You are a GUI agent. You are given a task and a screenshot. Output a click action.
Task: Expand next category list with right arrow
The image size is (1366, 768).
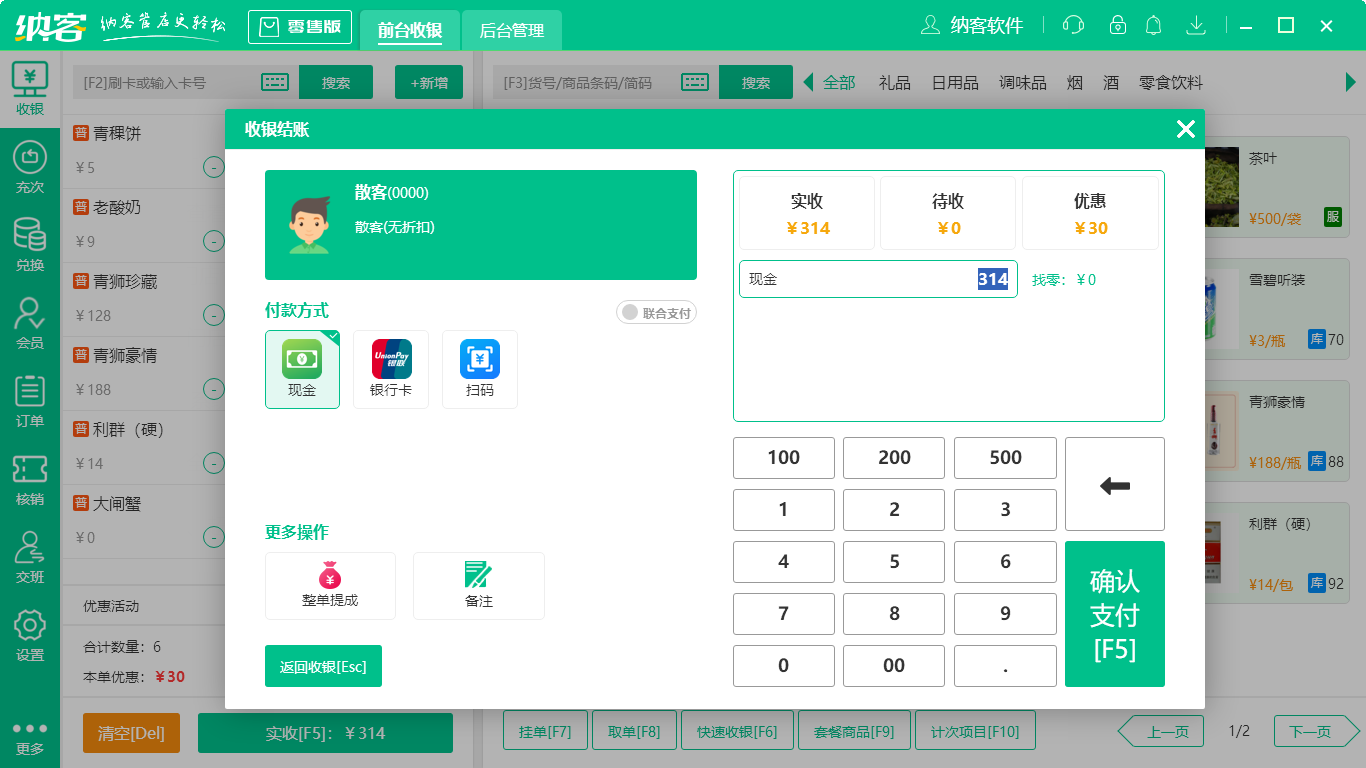[1352, 82]
